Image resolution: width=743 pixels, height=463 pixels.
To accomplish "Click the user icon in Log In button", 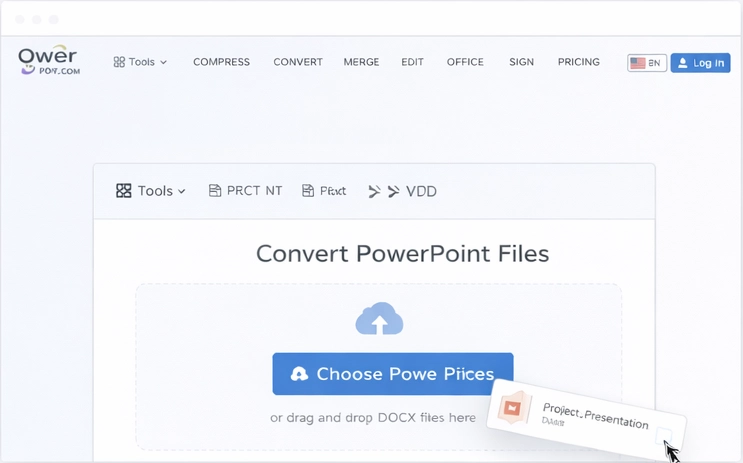I will (682, 63).
